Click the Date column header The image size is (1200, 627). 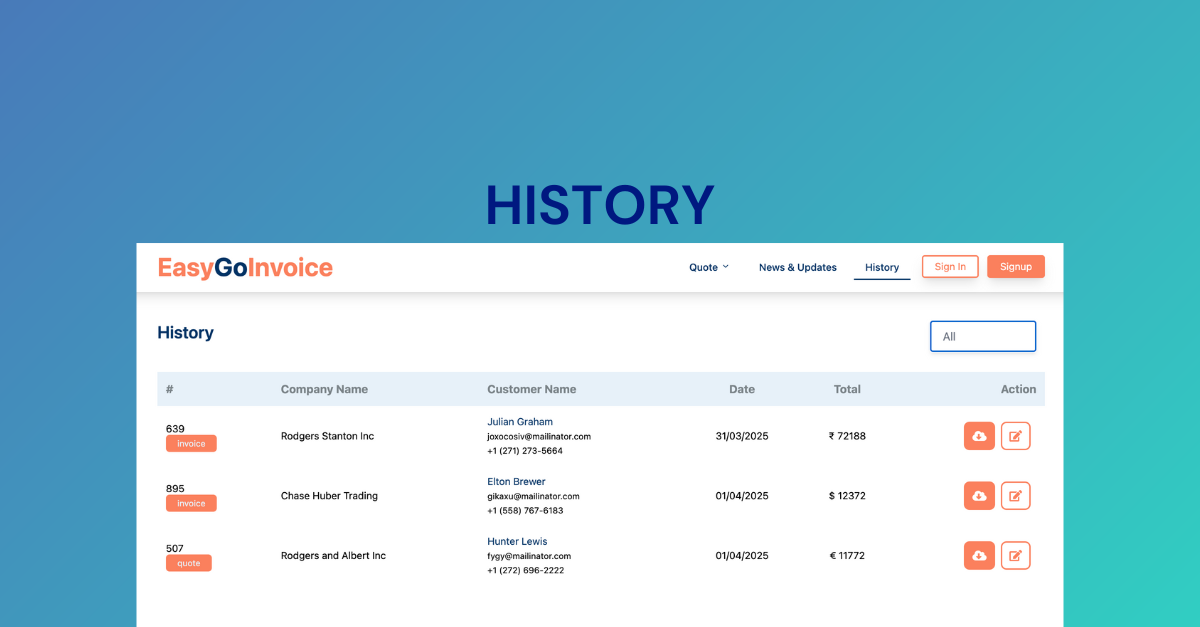(741, 389)
